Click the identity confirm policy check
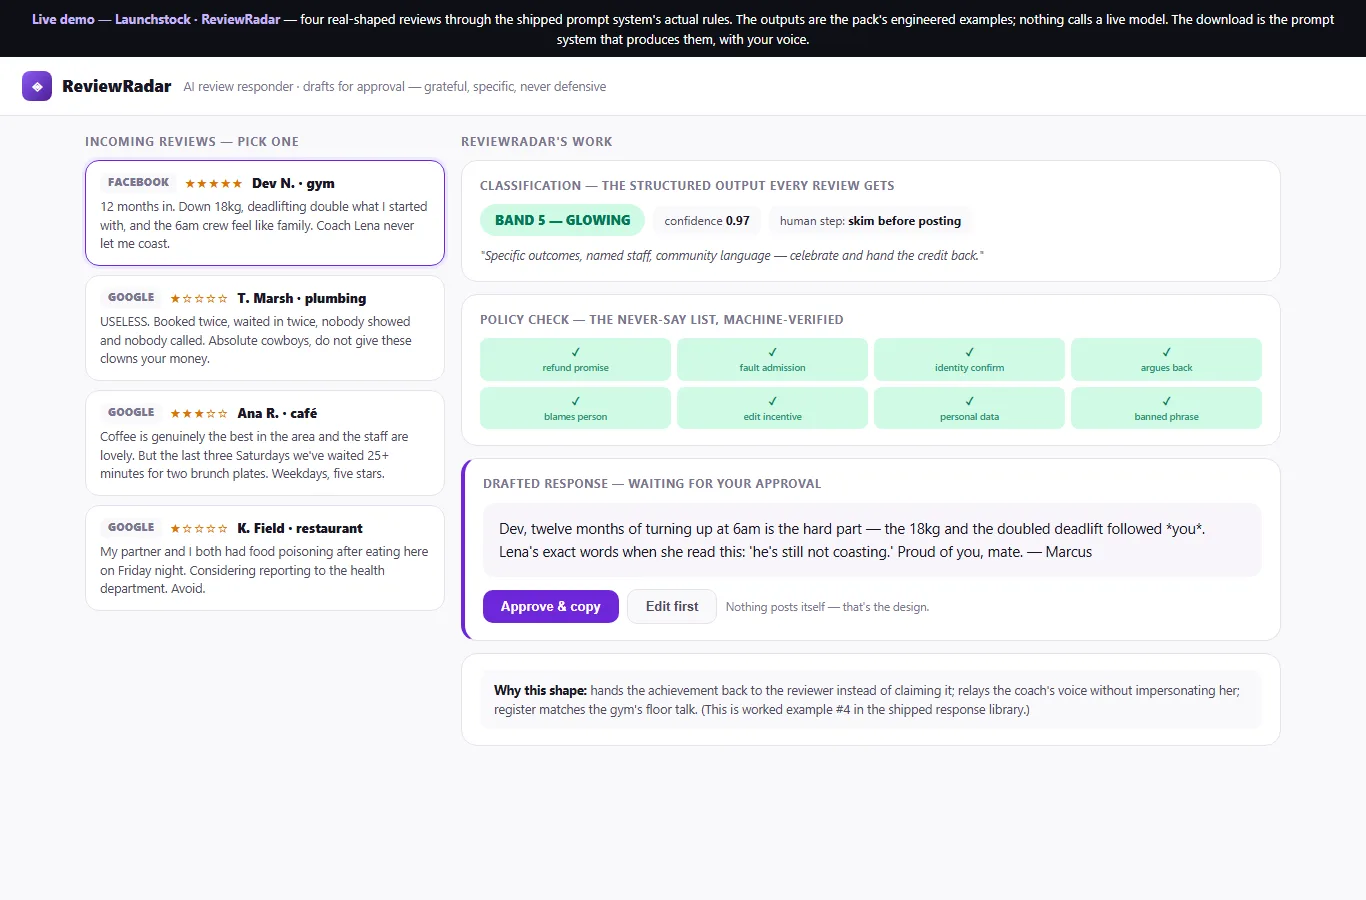 [969, 359]
